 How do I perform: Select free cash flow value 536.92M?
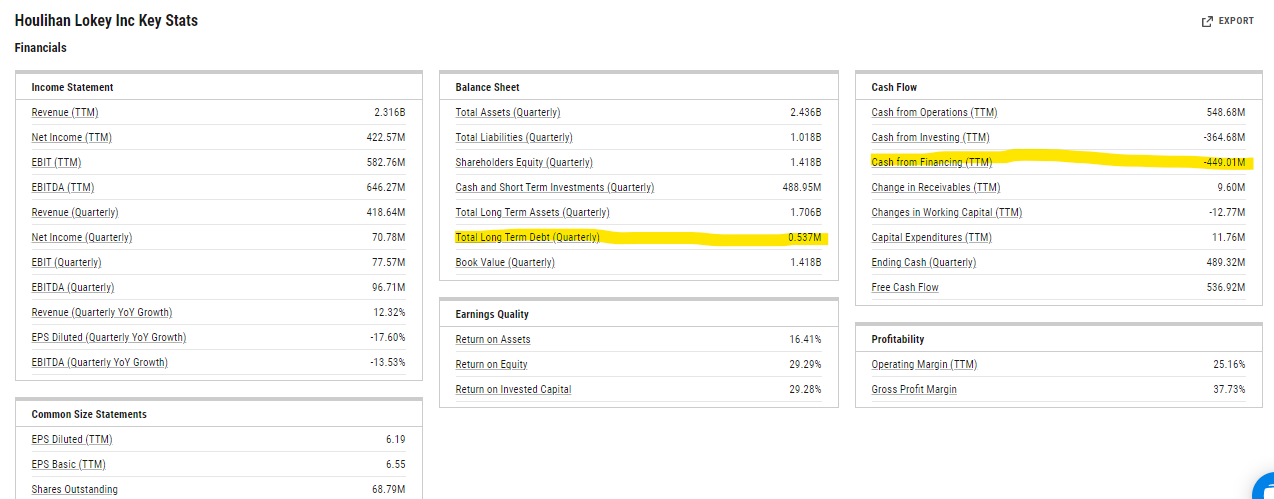tap(1227, 287)
